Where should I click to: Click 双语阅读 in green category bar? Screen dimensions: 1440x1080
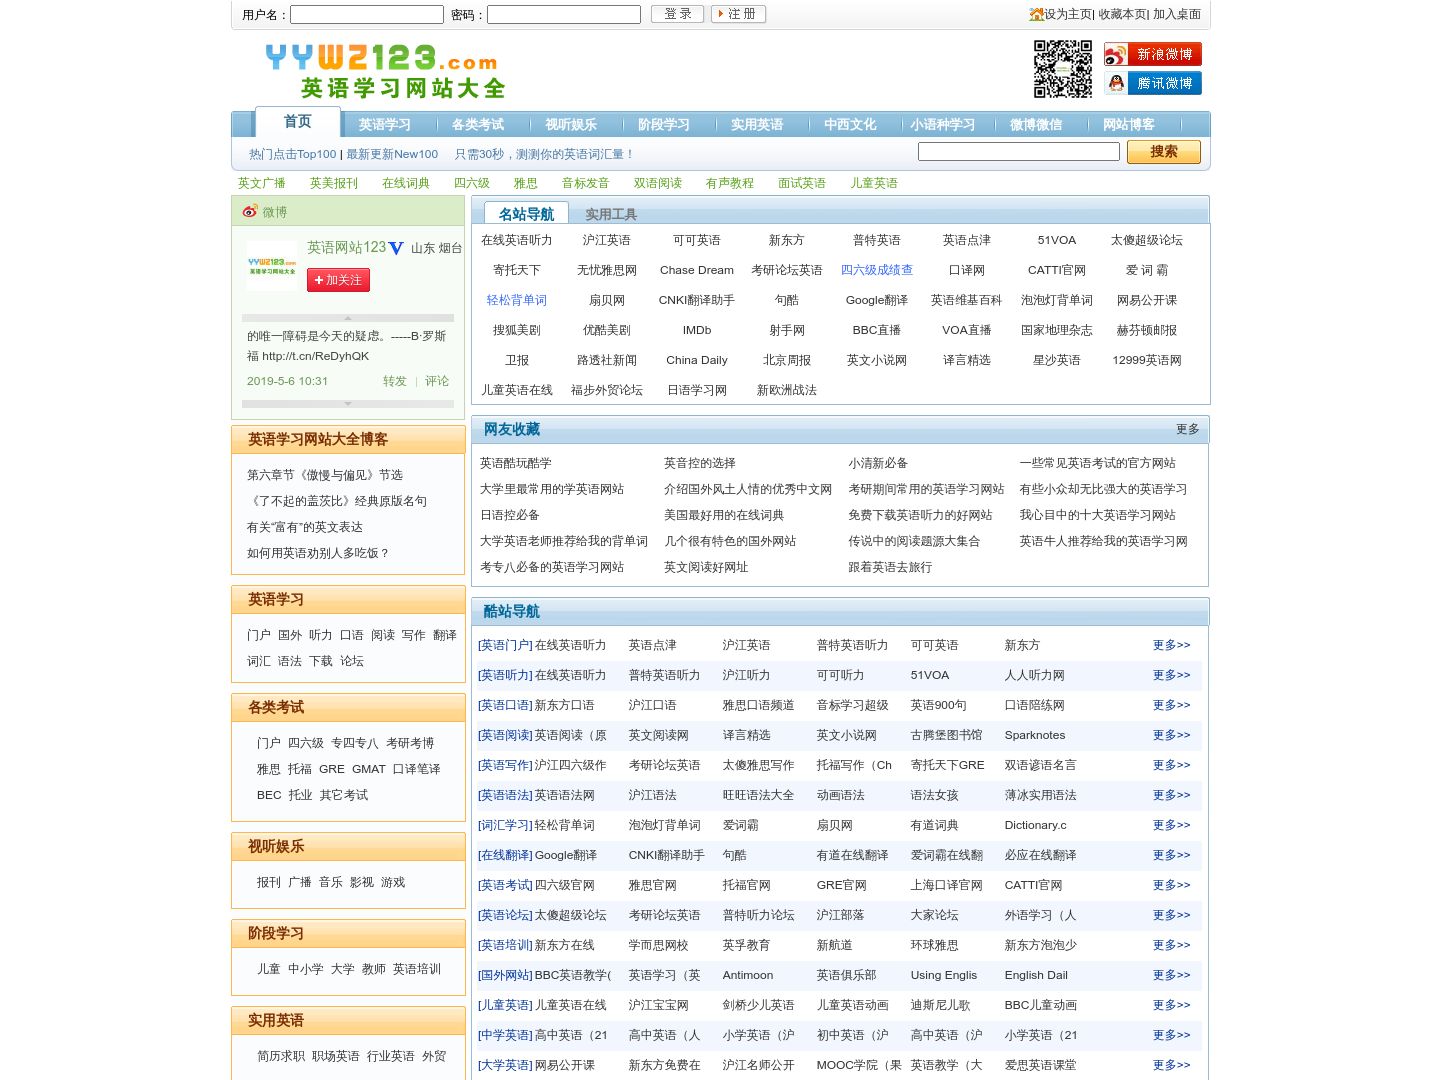tap(658, 183)
